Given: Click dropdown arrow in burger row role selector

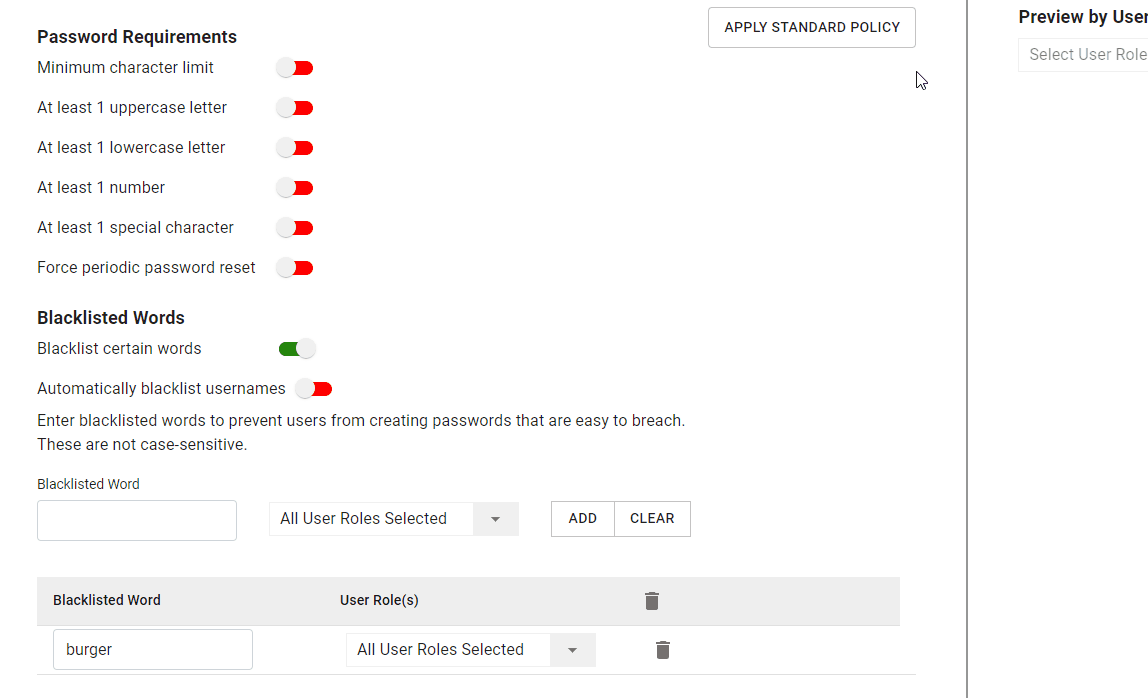Looking at the screenshot, I should click(x=572, y=649).
